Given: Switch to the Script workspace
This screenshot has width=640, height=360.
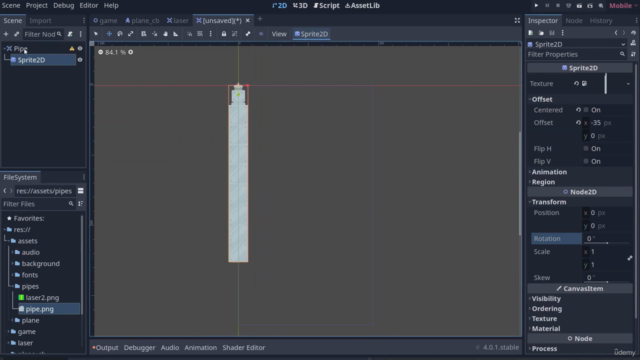Looking at the screenshot, I should tap(326, 6).
